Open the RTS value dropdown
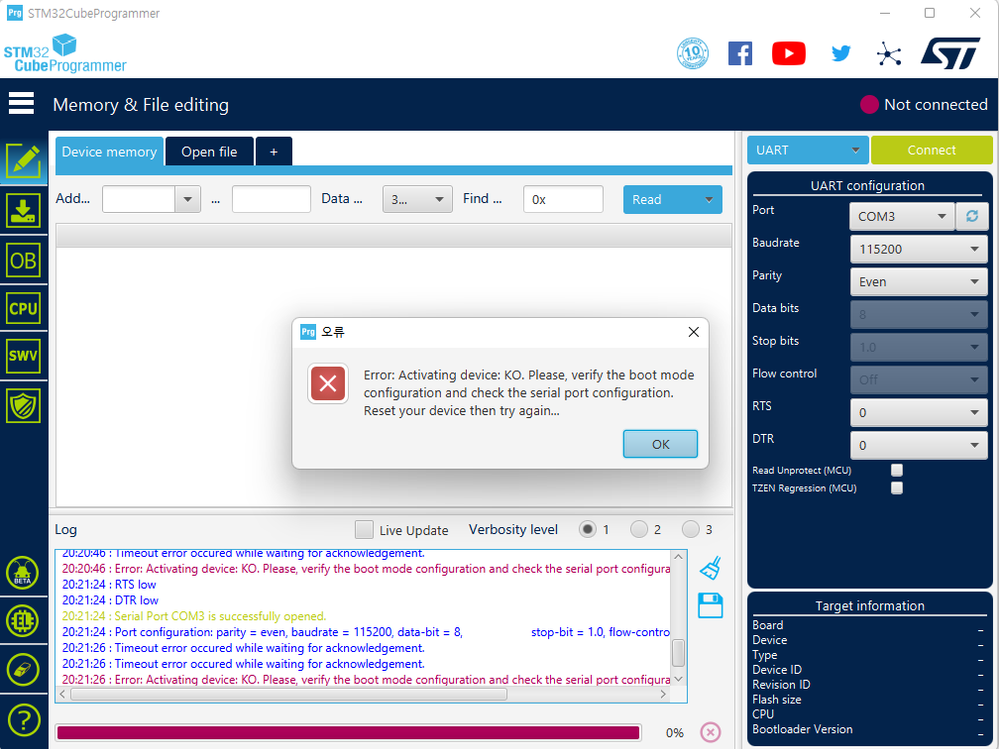999x749 pixels. pos(919,413)
